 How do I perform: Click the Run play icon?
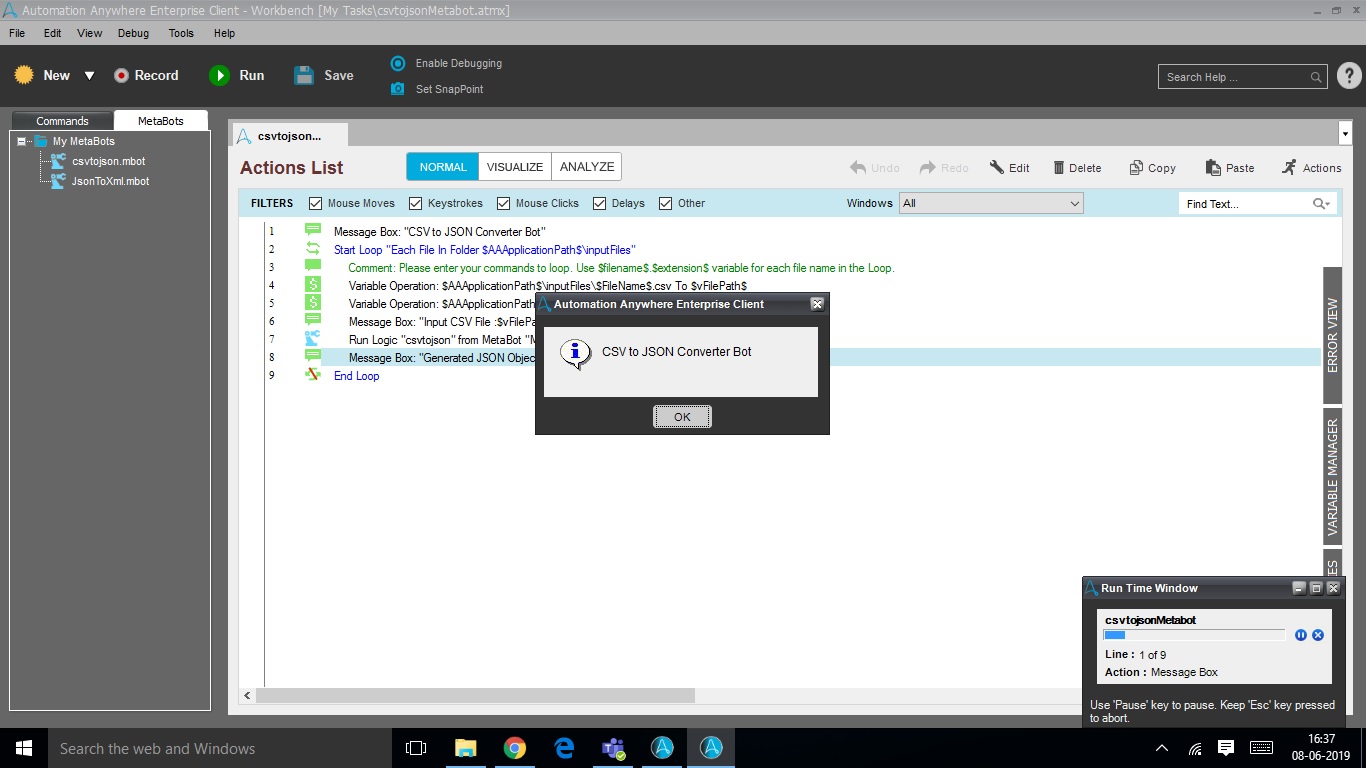coord(219,75)
